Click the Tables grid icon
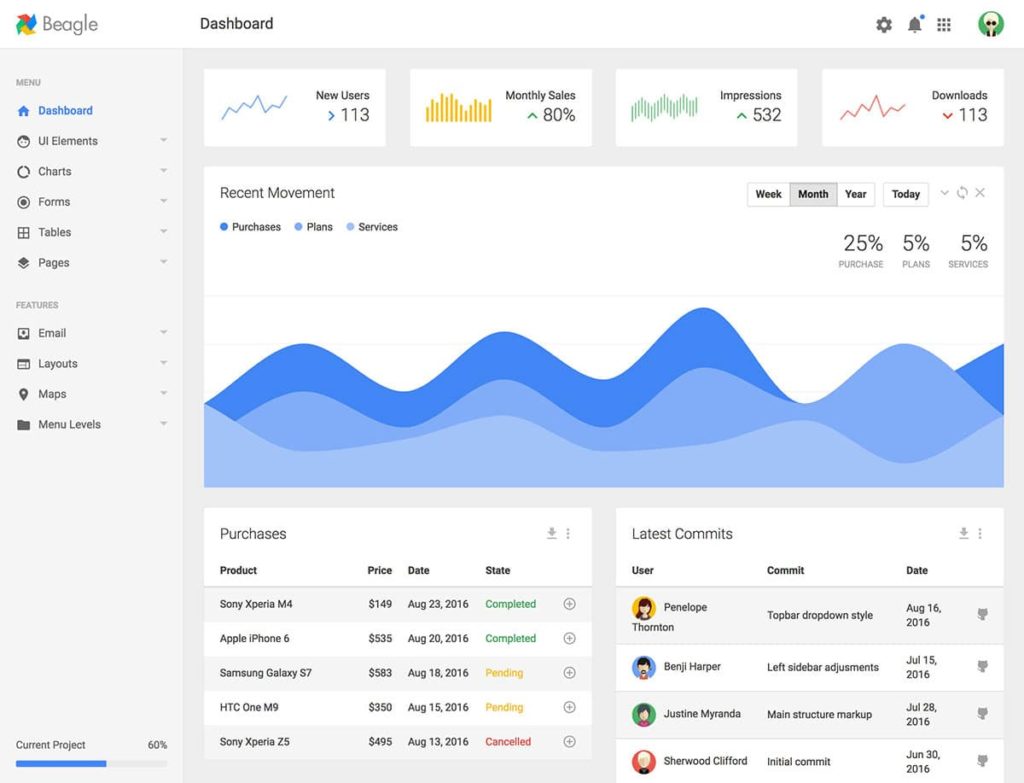Viewport: 1024px width, 783px height. 24,232
